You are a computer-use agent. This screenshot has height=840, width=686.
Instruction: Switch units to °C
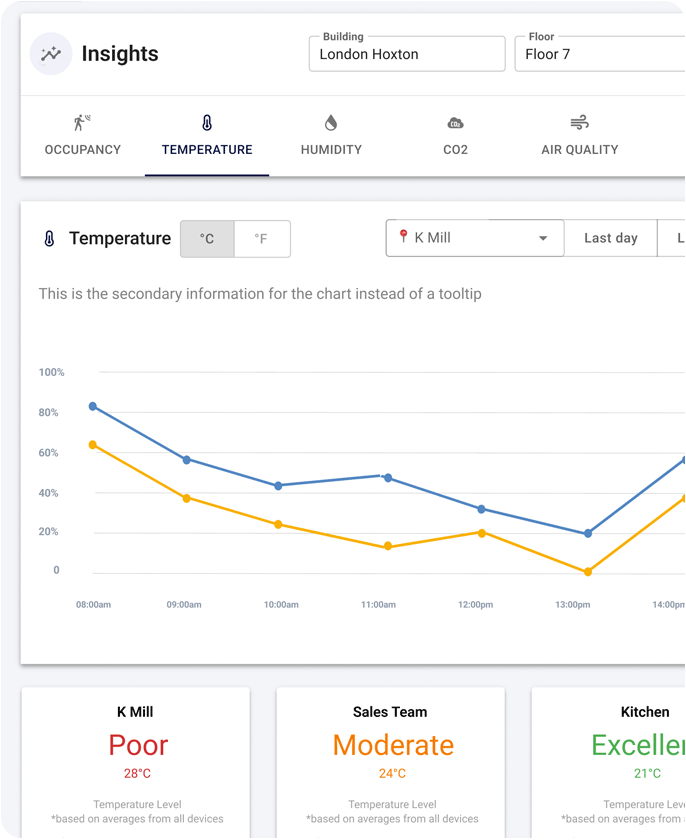207,239
